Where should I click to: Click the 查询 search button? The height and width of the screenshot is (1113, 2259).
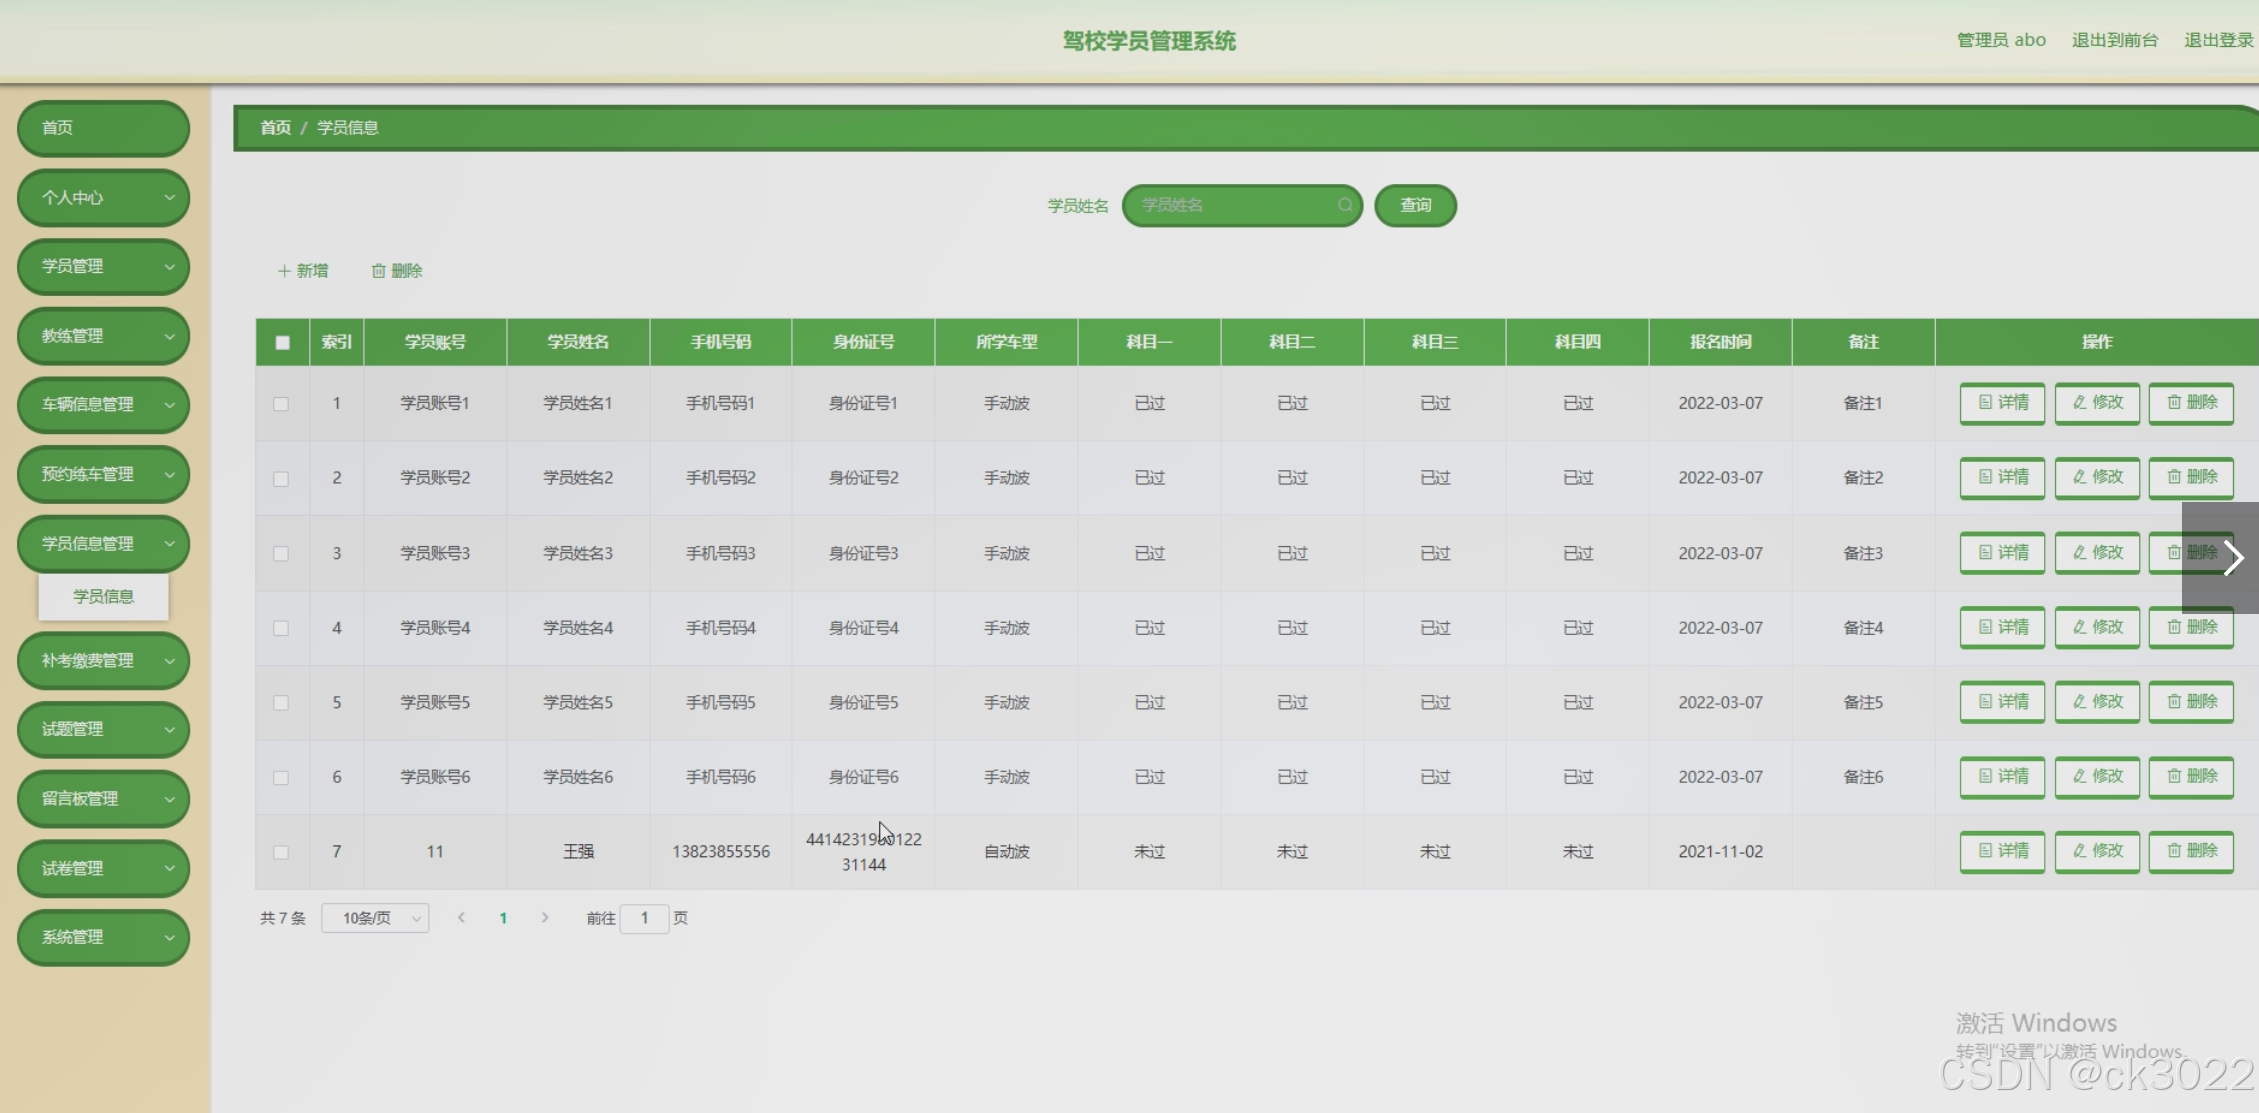pyautogui.click(x=1415, y=205)
